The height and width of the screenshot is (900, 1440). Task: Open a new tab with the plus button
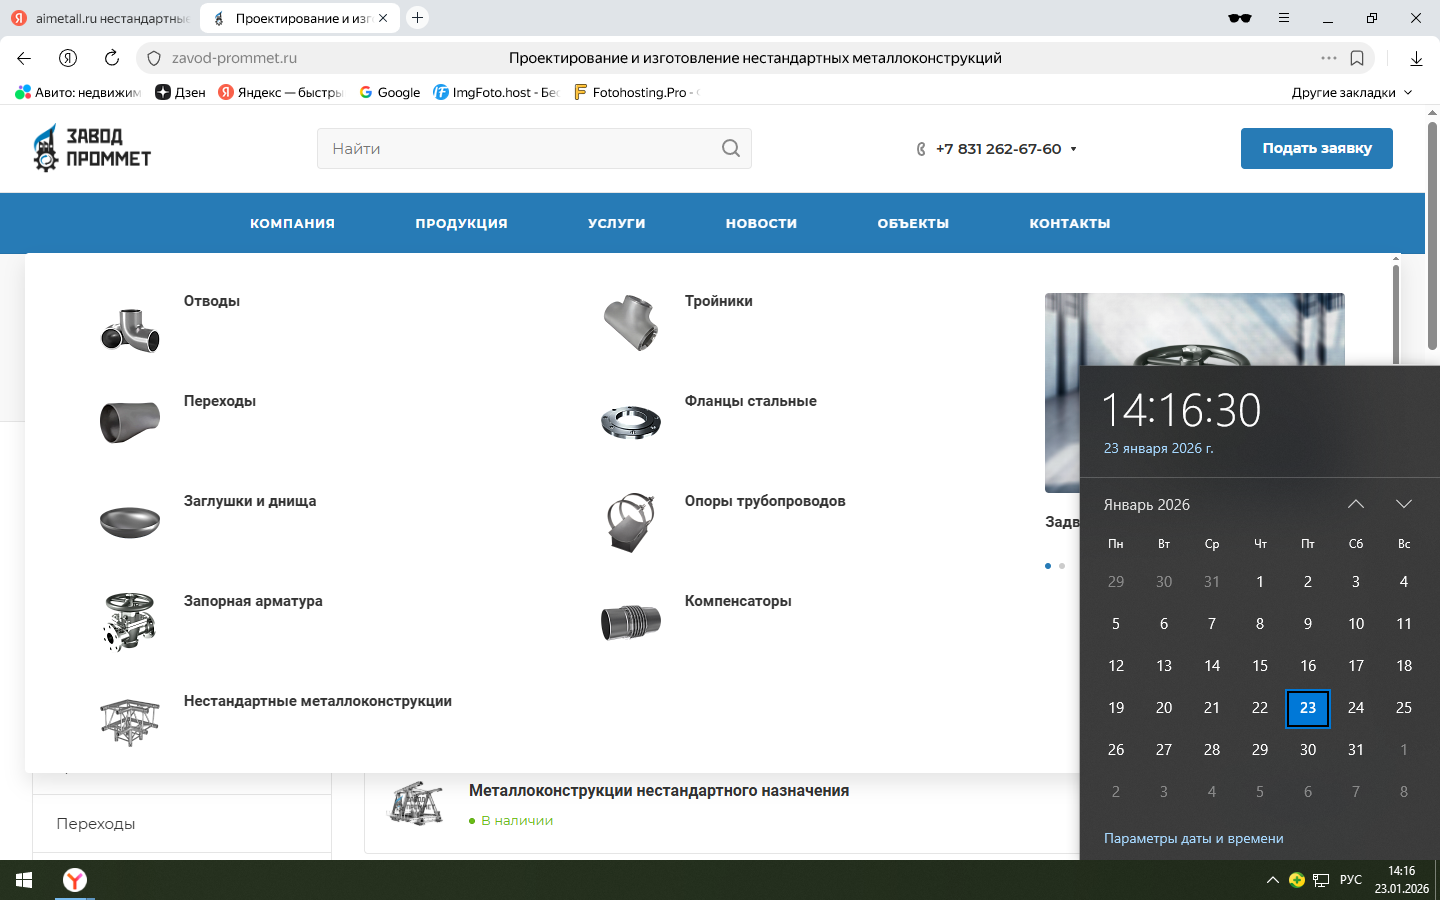click(418, 18)
